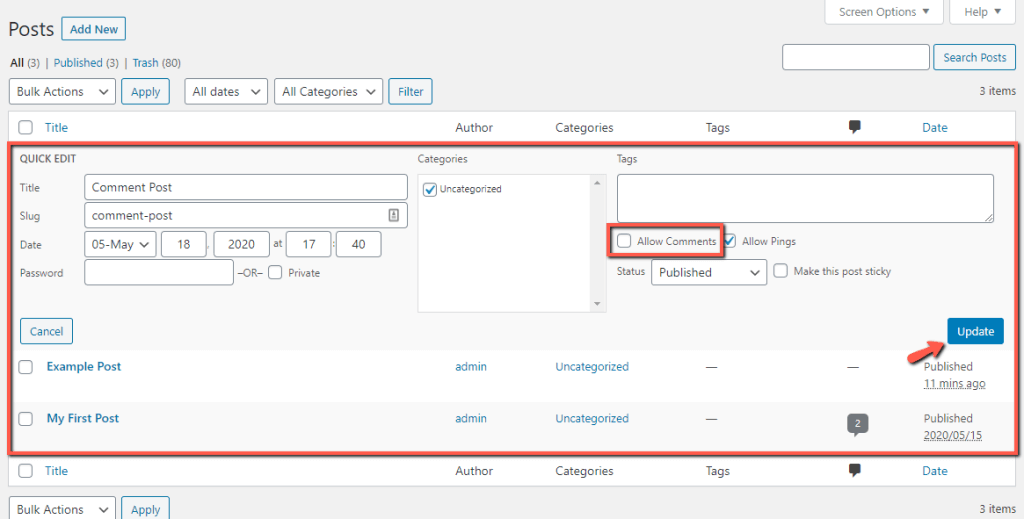The width and height of the screenshot is (1024, 519).
Task: Click the Title field with Comment Post
Action: (246, 187)
